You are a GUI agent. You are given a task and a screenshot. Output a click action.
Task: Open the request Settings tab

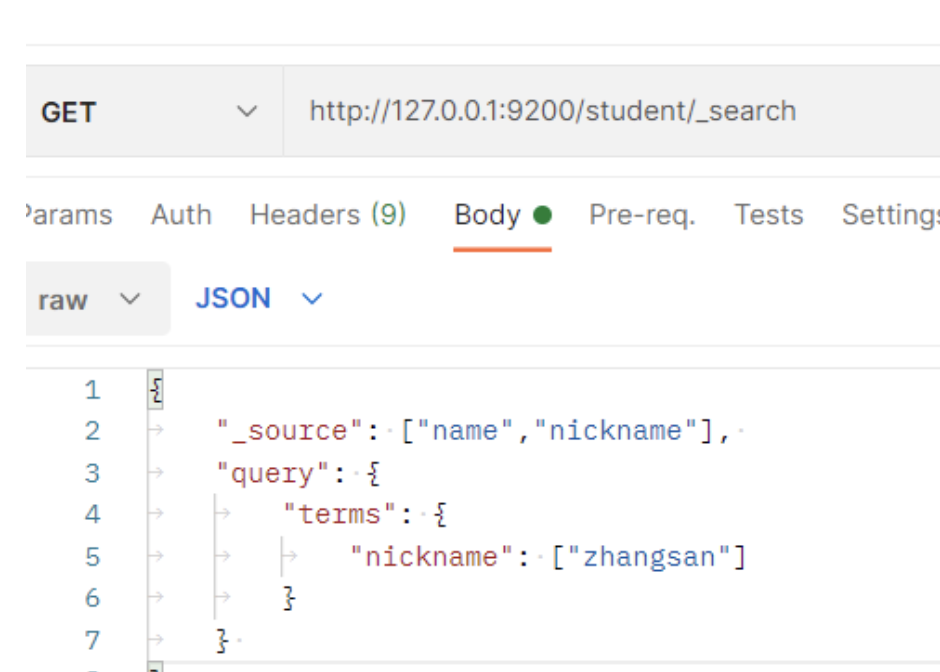coord(889,215)
